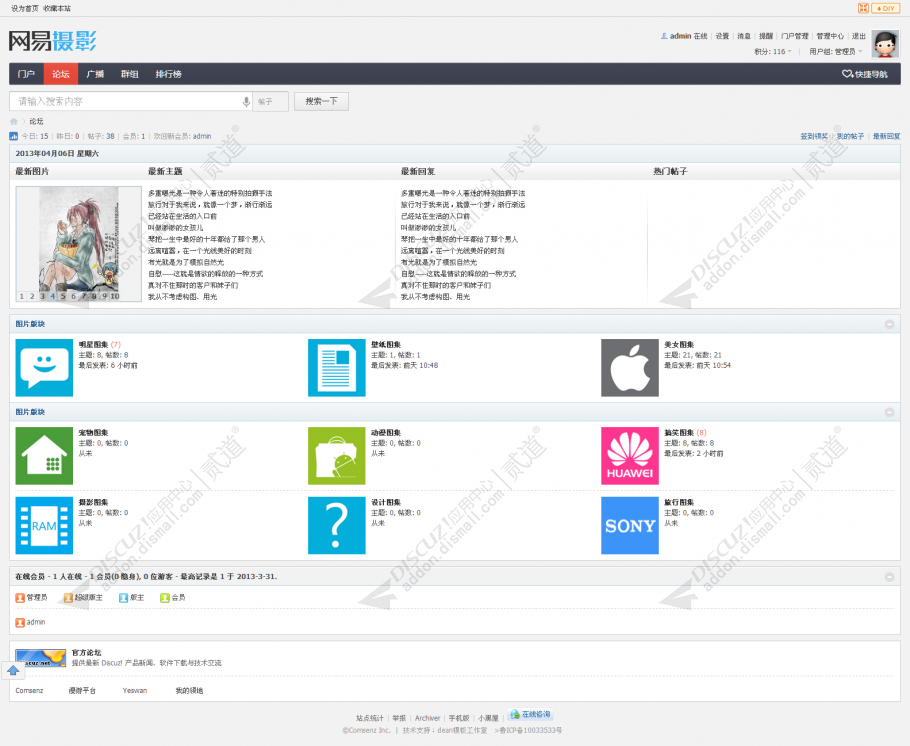
Task: Collapse the section containing 宠物图集
Action: (x=889, y=412)
